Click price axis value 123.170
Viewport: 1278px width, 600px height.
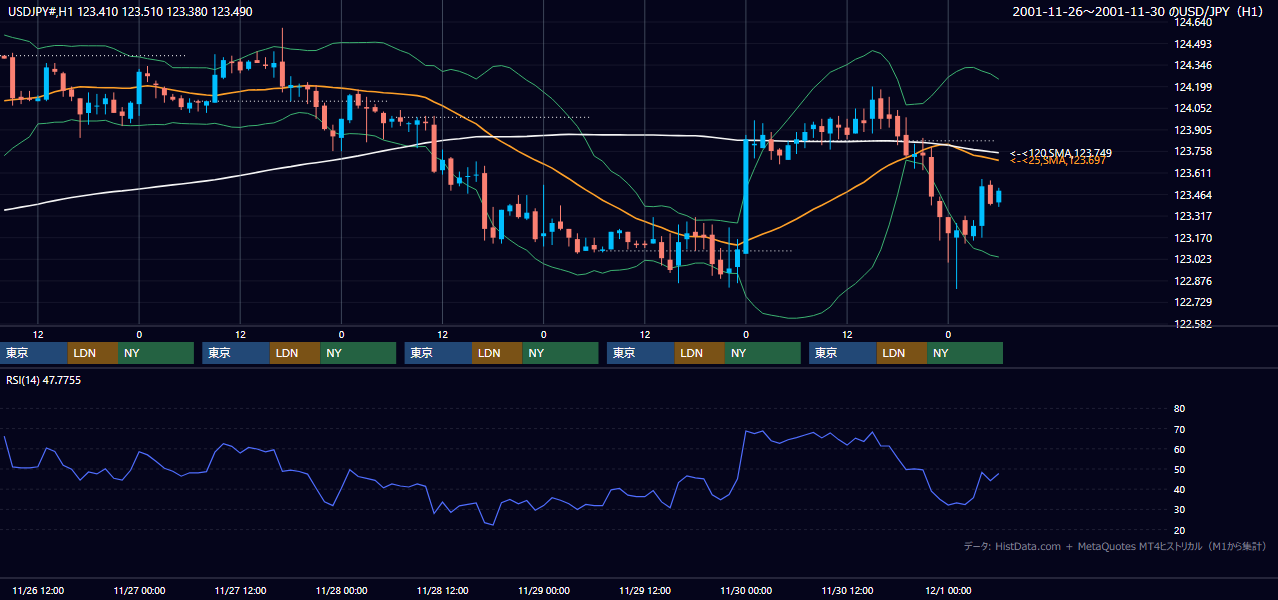[x=1192, y=238]
